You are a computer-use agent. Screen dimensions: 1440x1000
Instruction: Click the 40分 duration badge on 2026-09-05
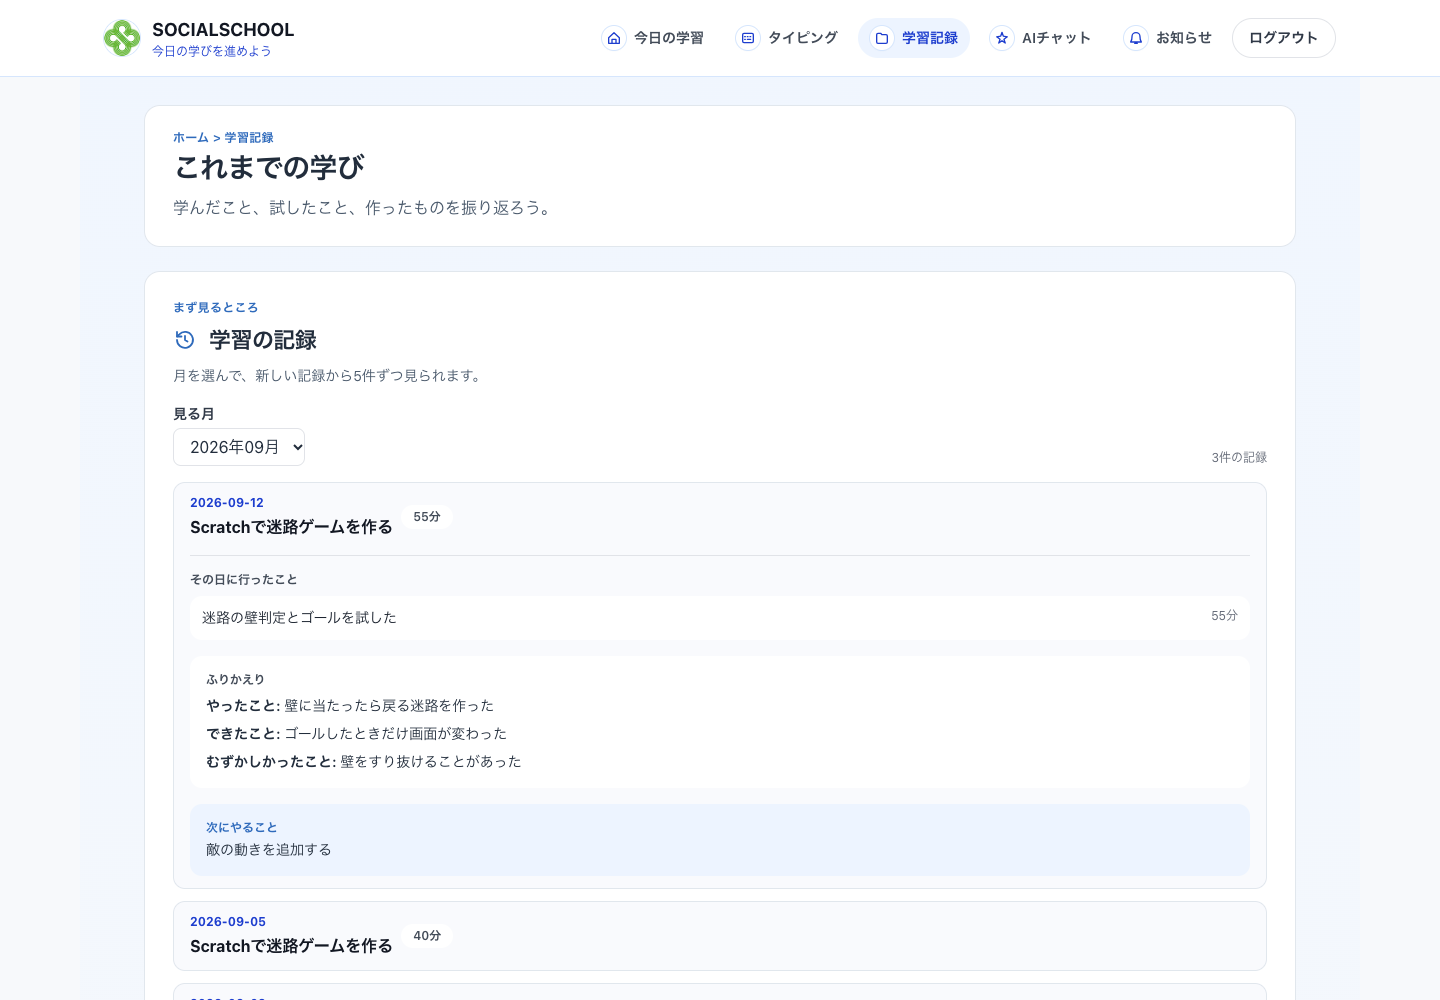click(427, 936)
